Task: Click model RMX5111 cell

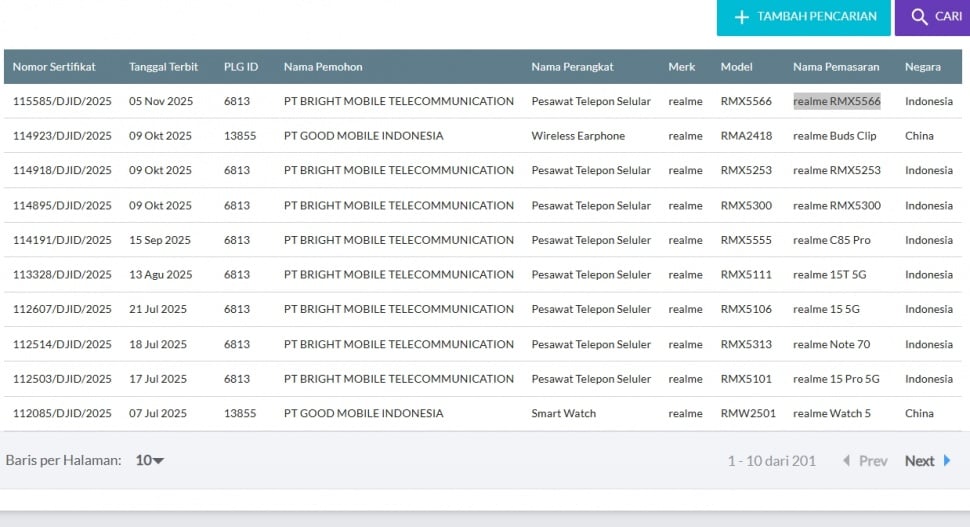Action: click(x=746, y=275)
